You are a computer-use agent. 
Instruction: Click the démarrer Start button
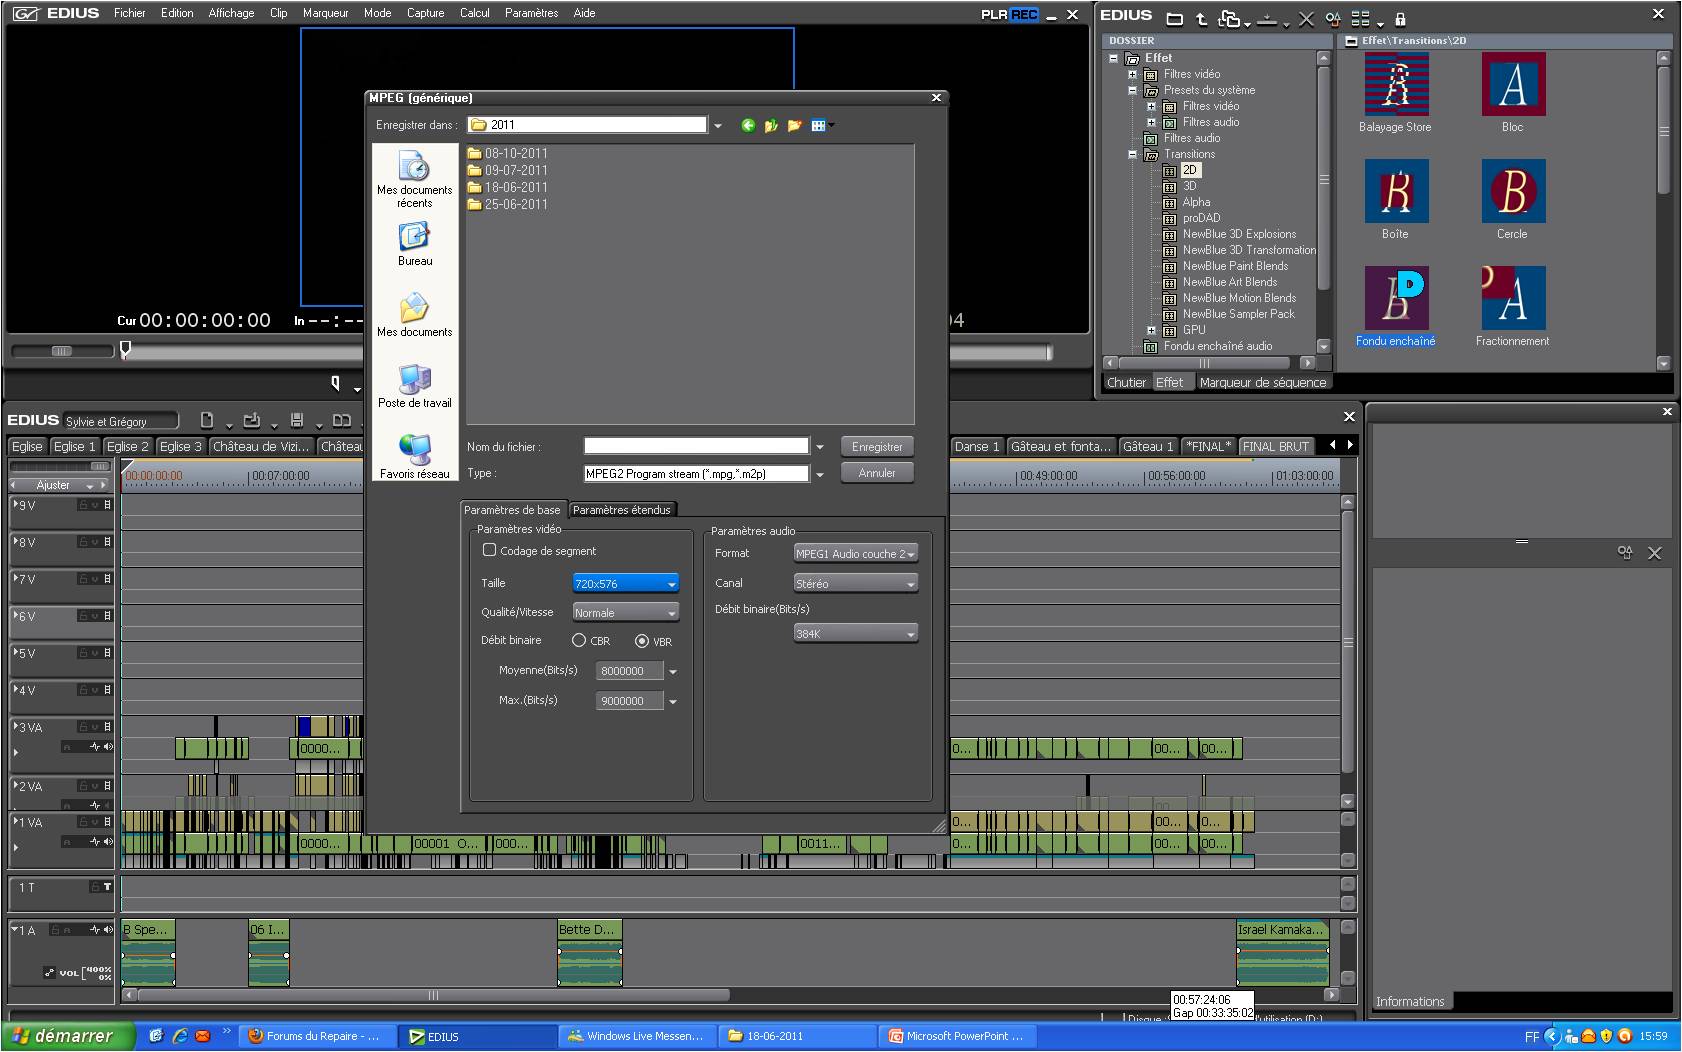[68, 1036]
